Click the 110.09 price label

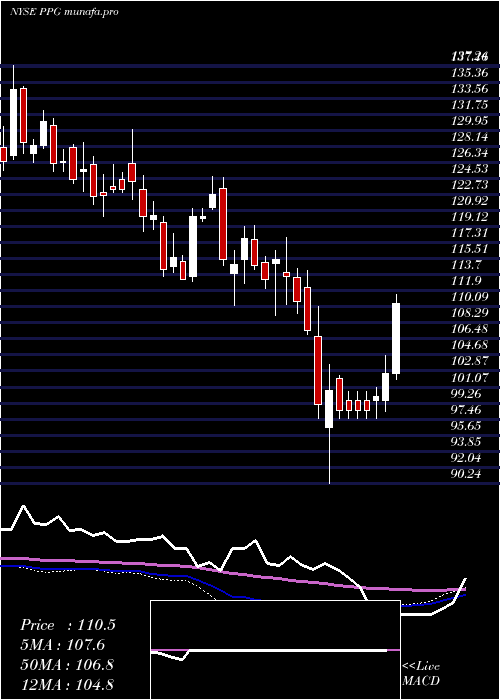point(469,297)
